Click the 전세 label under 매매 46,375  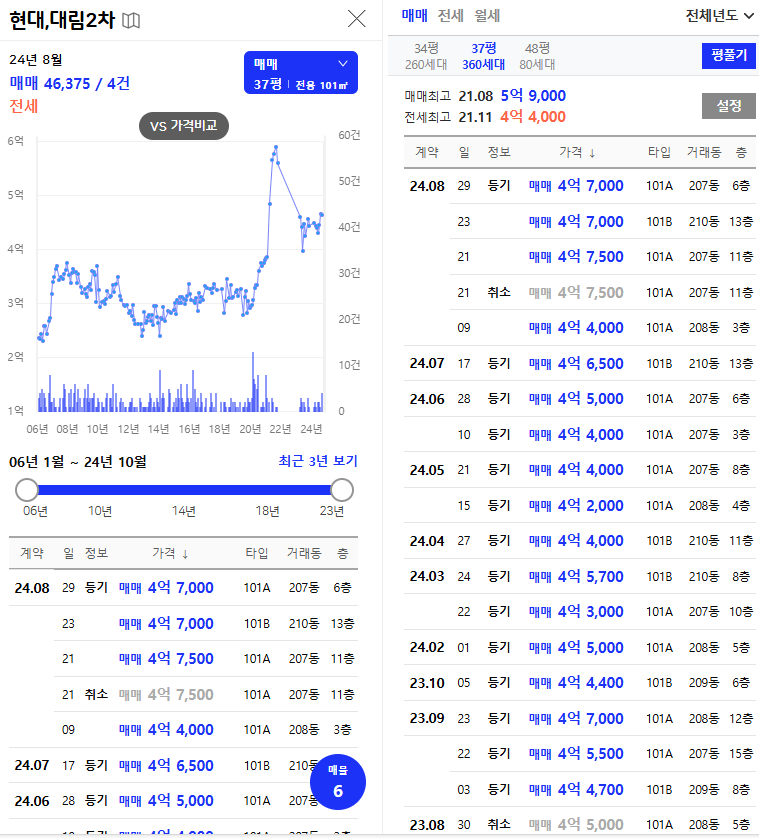(24, 106)
